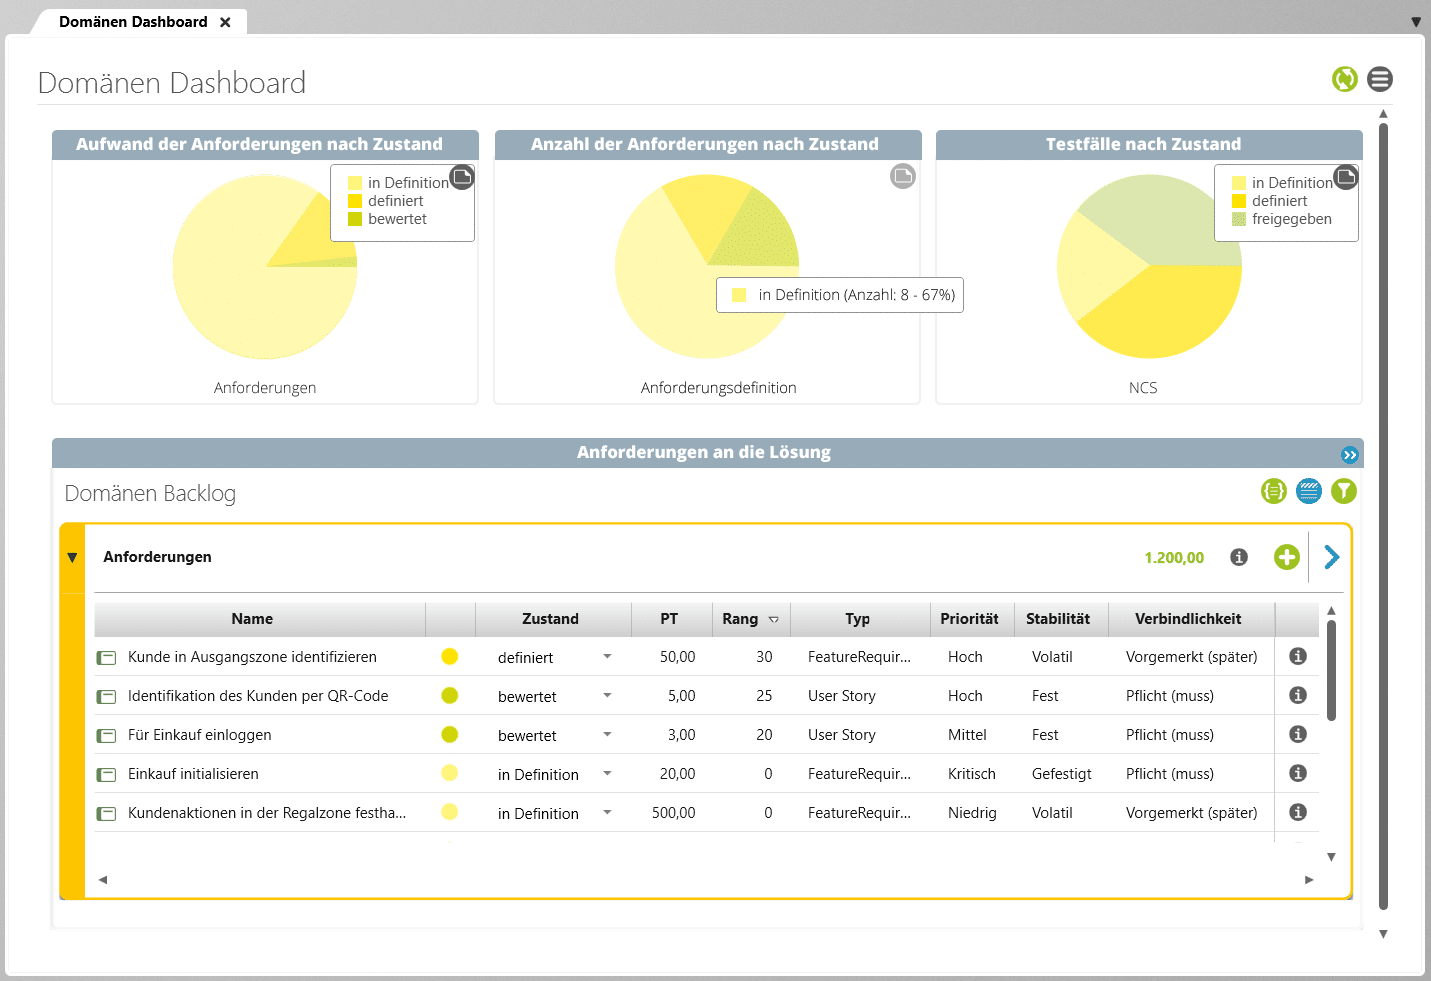
Task: Toggle legend on Anzahl der Anforderungen chart
Action: 903,177
